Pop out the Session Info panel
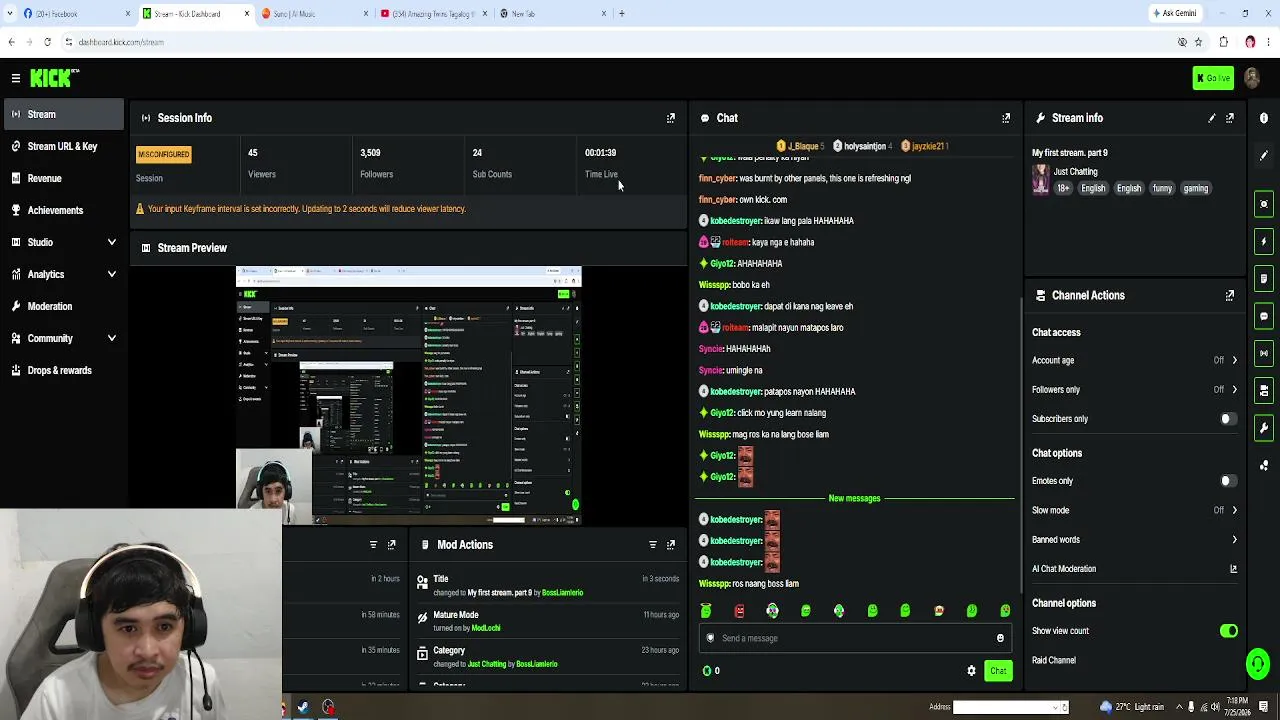The width and height of the screenshot is (1280, 720). click(671, 118)
